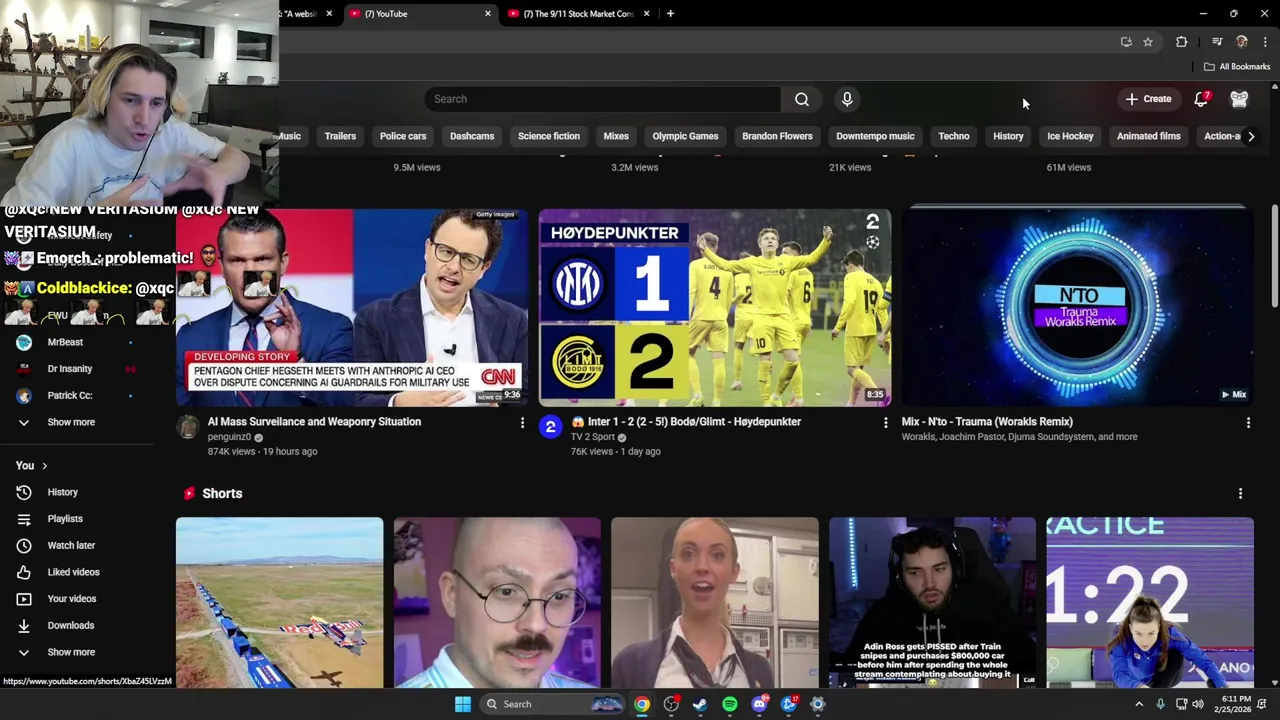This screenshot has height=720, width=1280.
Task: Open Chrome extensions puzzle icon
Action: 1181,42
